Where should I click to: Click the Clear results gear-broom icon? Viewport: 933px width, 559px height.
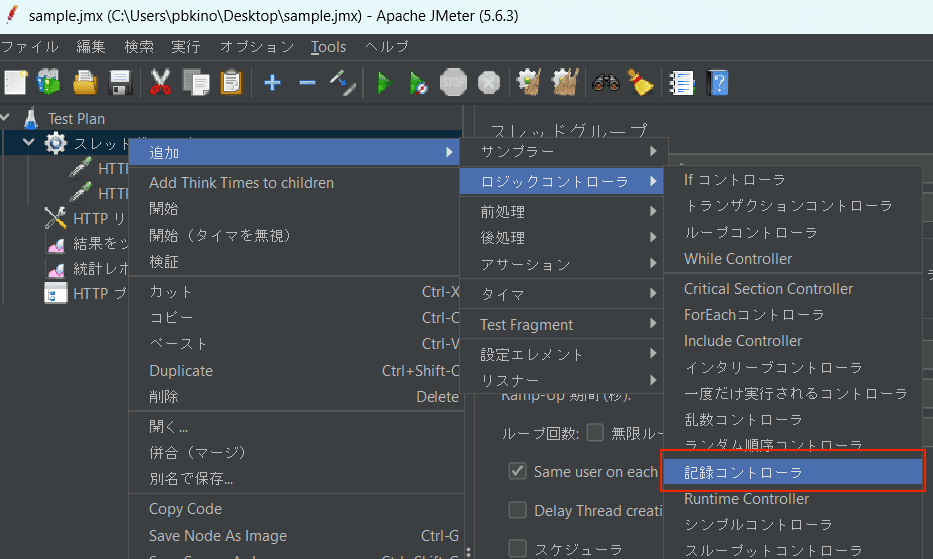[x=528, y=83]
